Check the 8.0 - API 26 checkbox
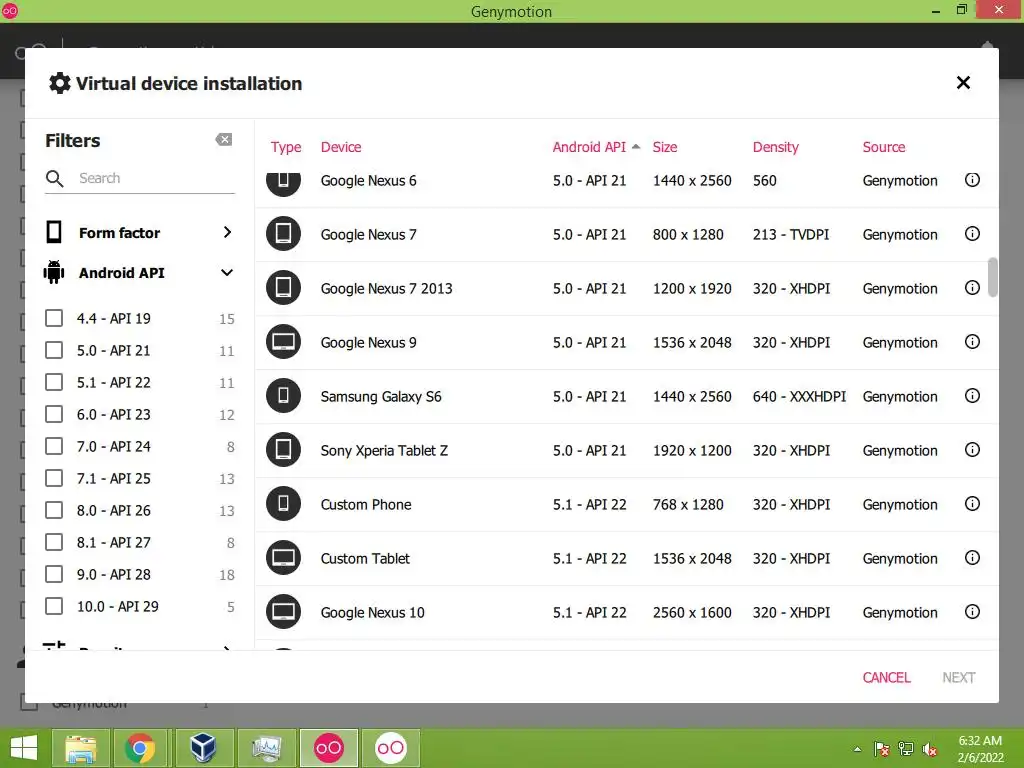The height and width of the screenshot is (768, 1024). click(x=54, y=511)
